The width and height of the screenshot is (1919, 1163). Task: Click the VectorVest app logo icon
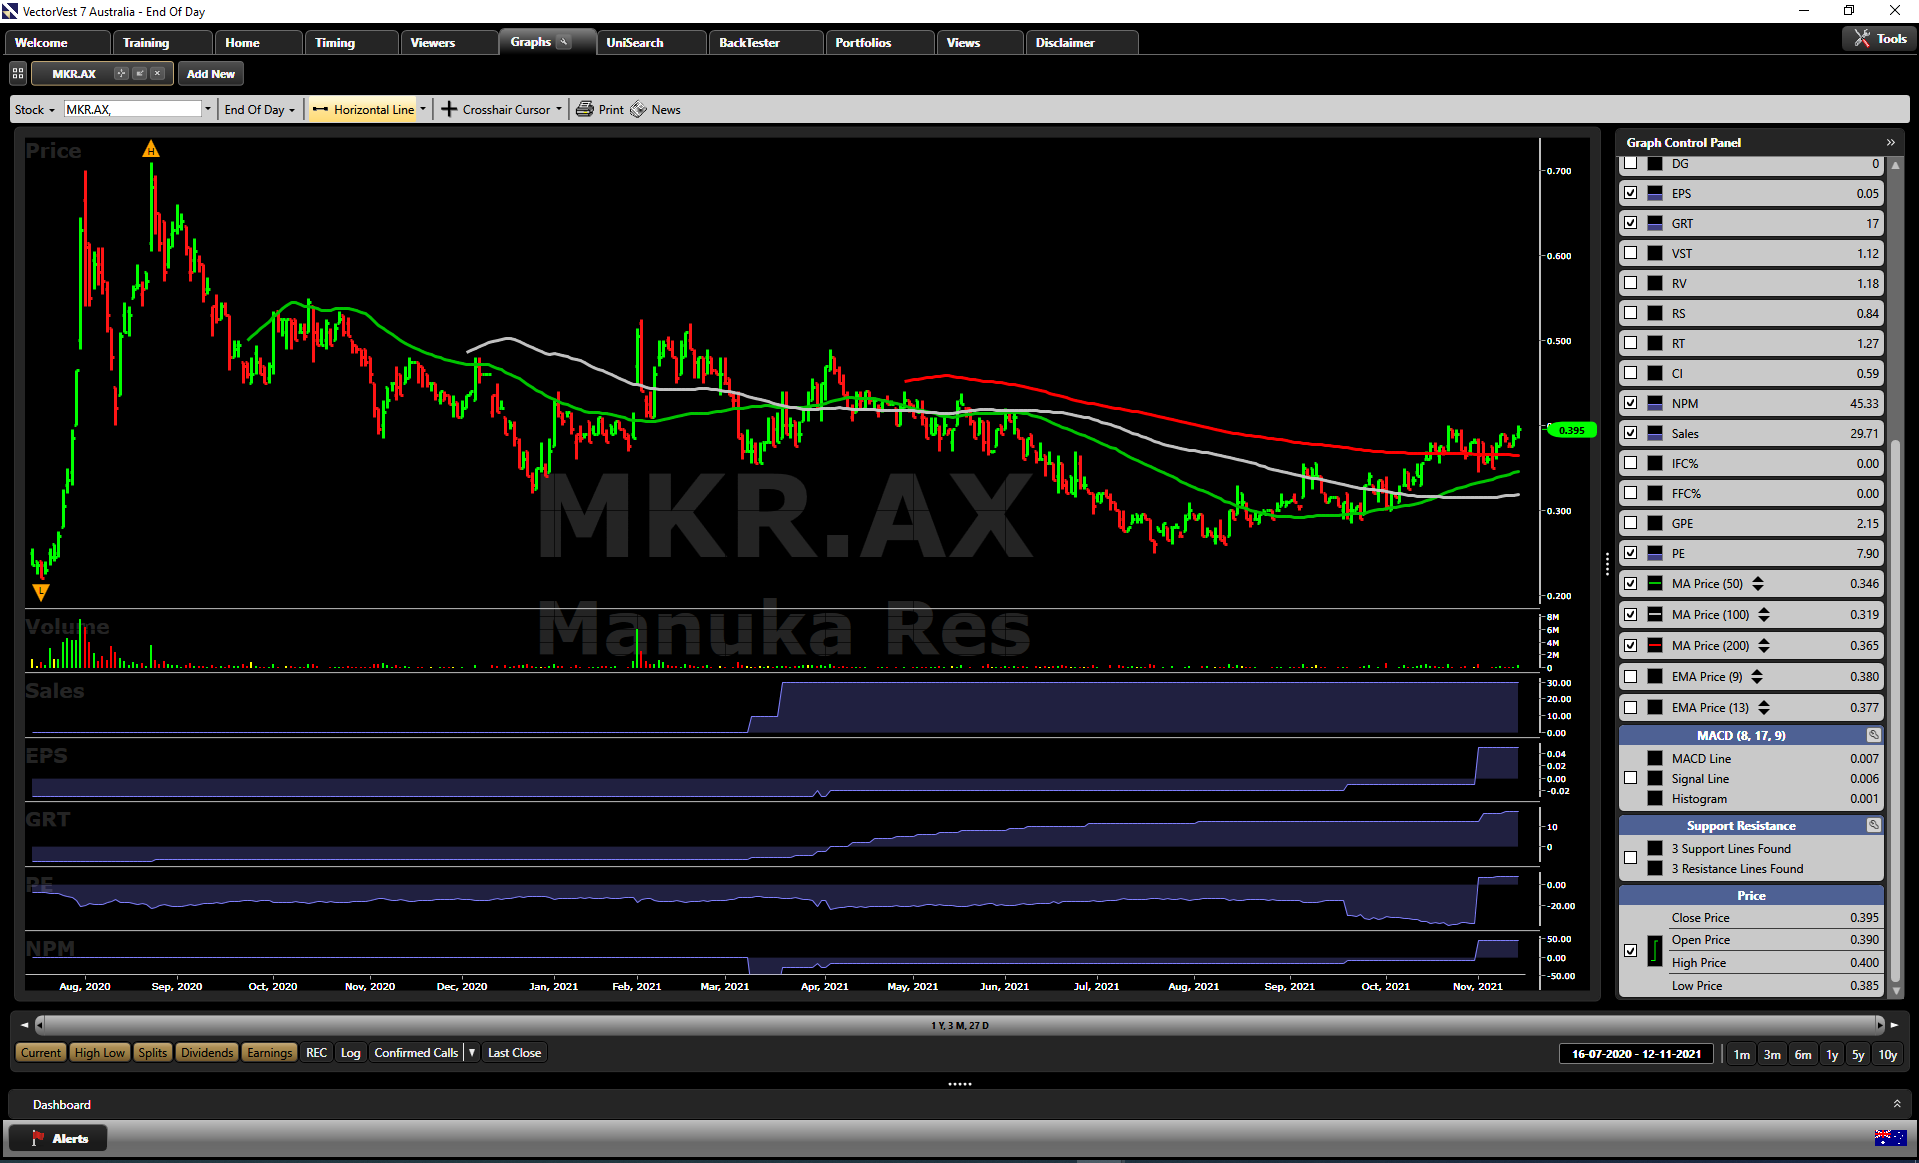click(x=10, y=11)
